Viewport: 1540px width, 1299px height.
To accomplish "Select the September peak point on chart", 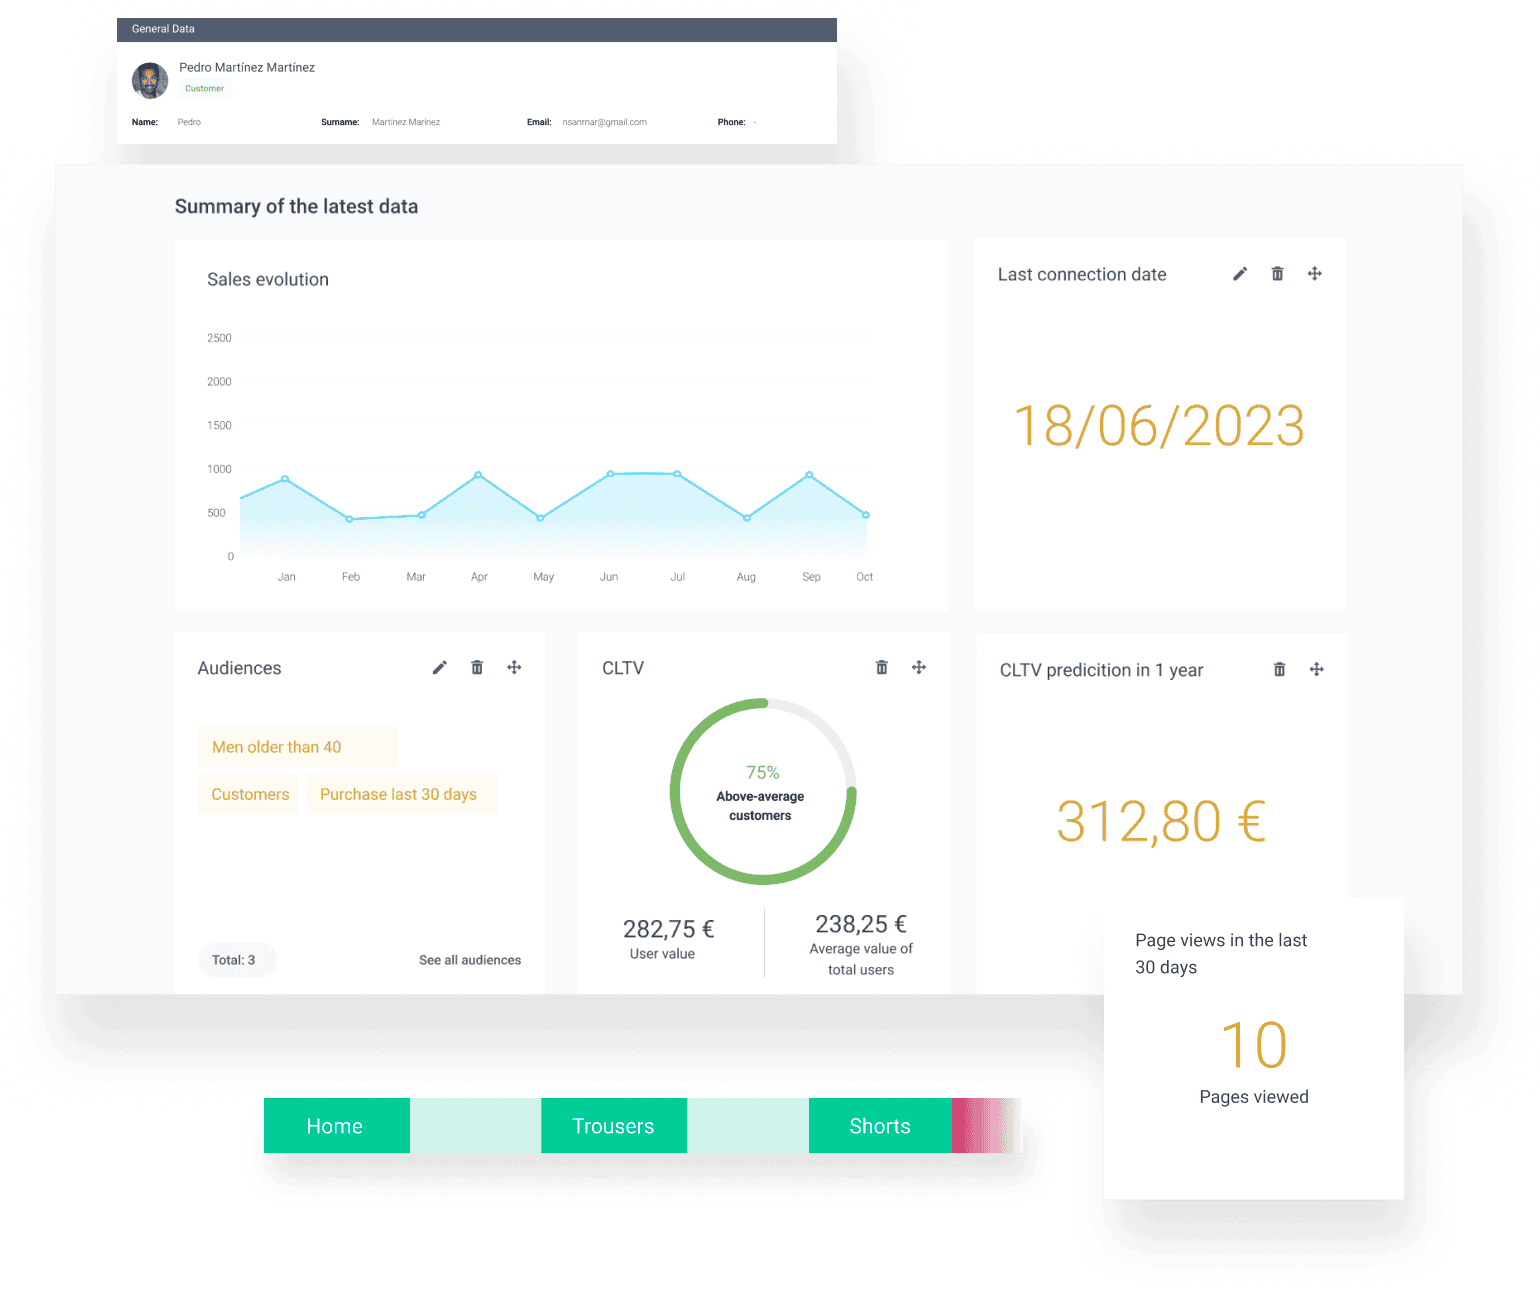I will click(x=809, y=475).
